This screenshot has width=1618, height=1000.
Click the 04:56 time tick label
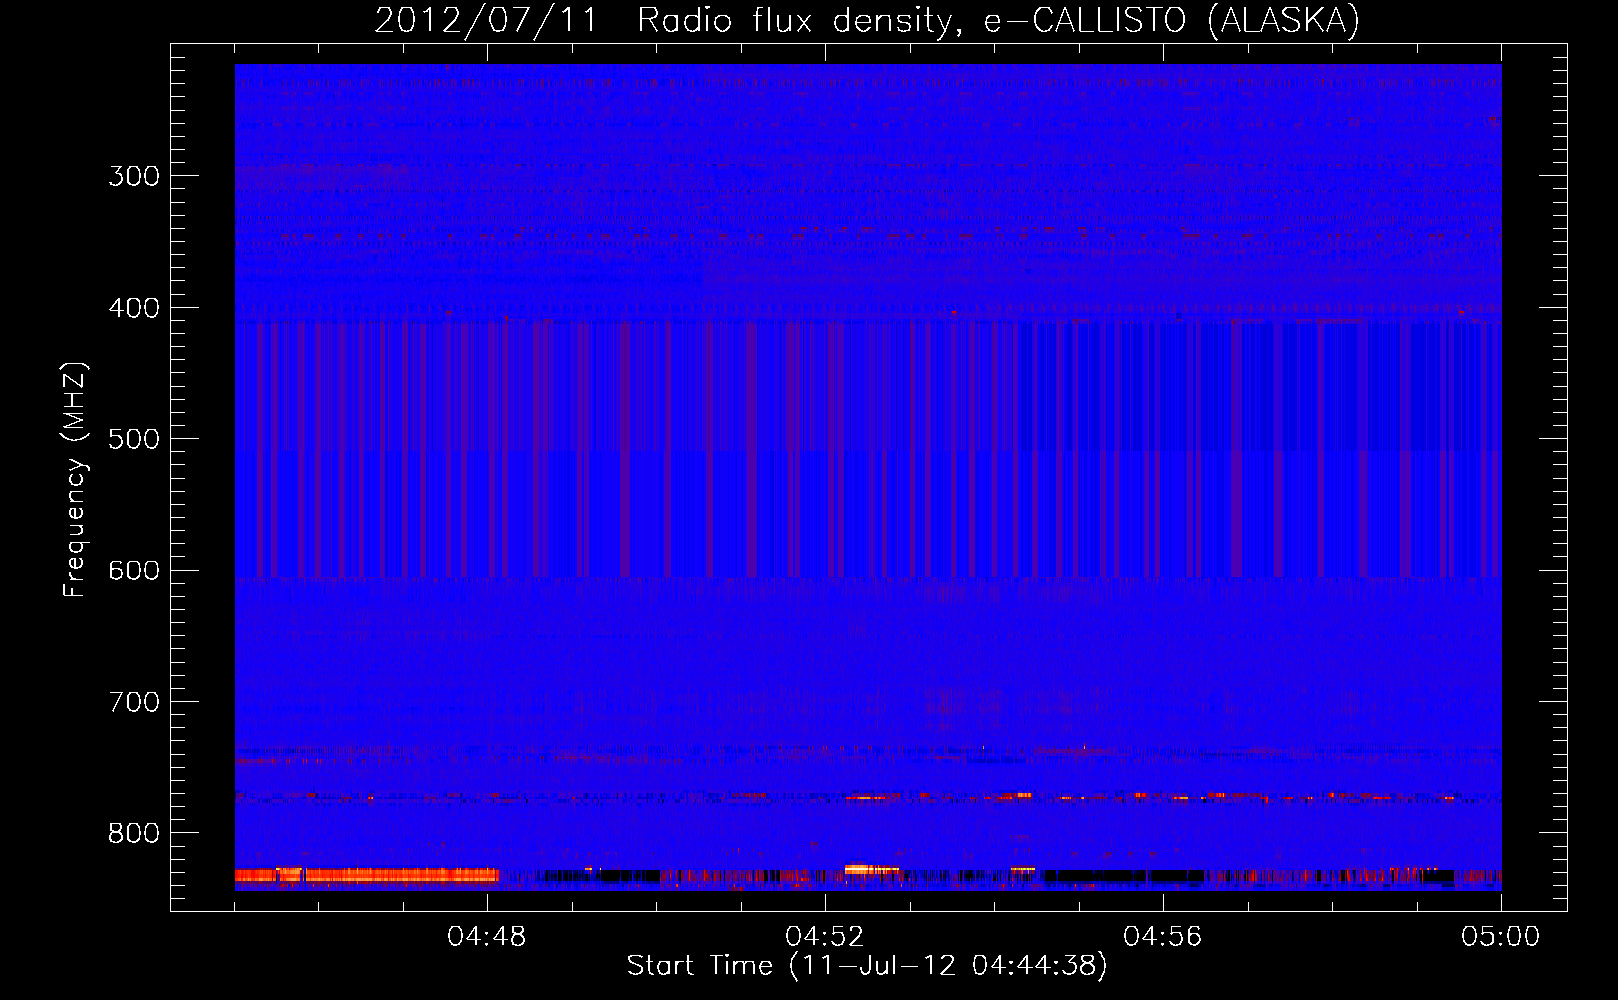point(1163,937)
